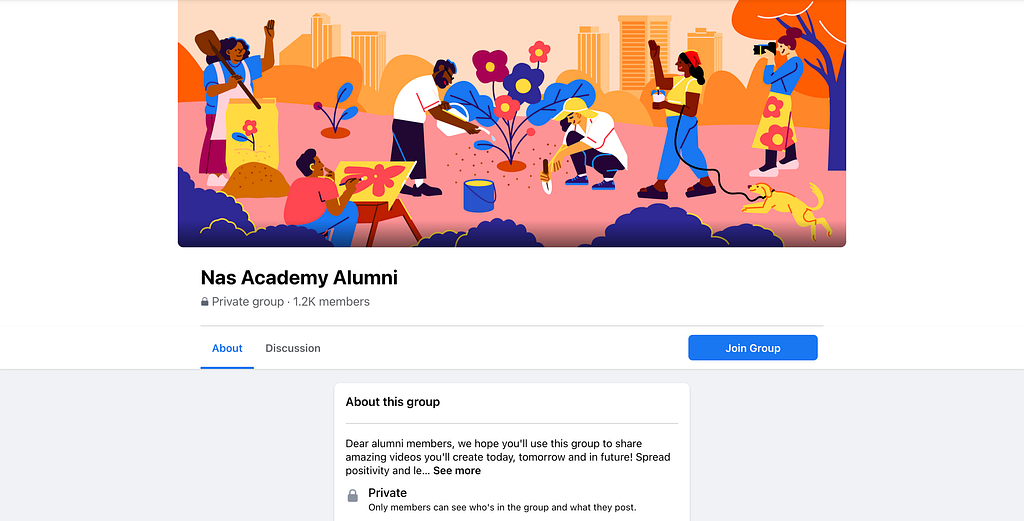Open the Discussion tab
Image resolution: width=1024 pixels, height=521 pixels.
pos(293,348)
